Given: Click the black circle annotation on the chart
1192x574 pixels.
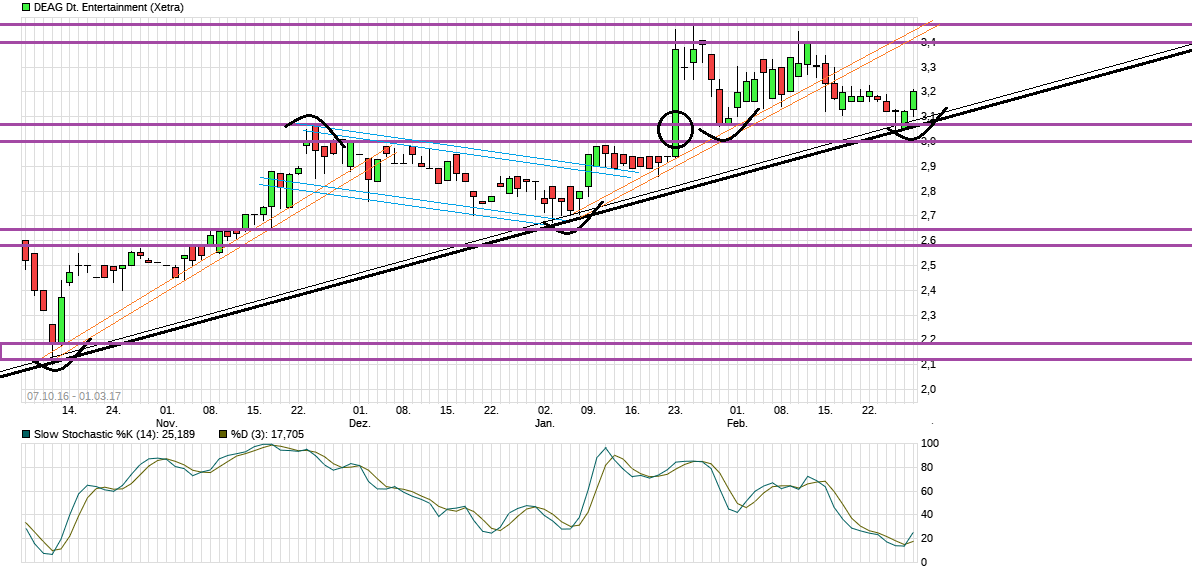Looking at the screenshot, I should [x=675, y=128].
